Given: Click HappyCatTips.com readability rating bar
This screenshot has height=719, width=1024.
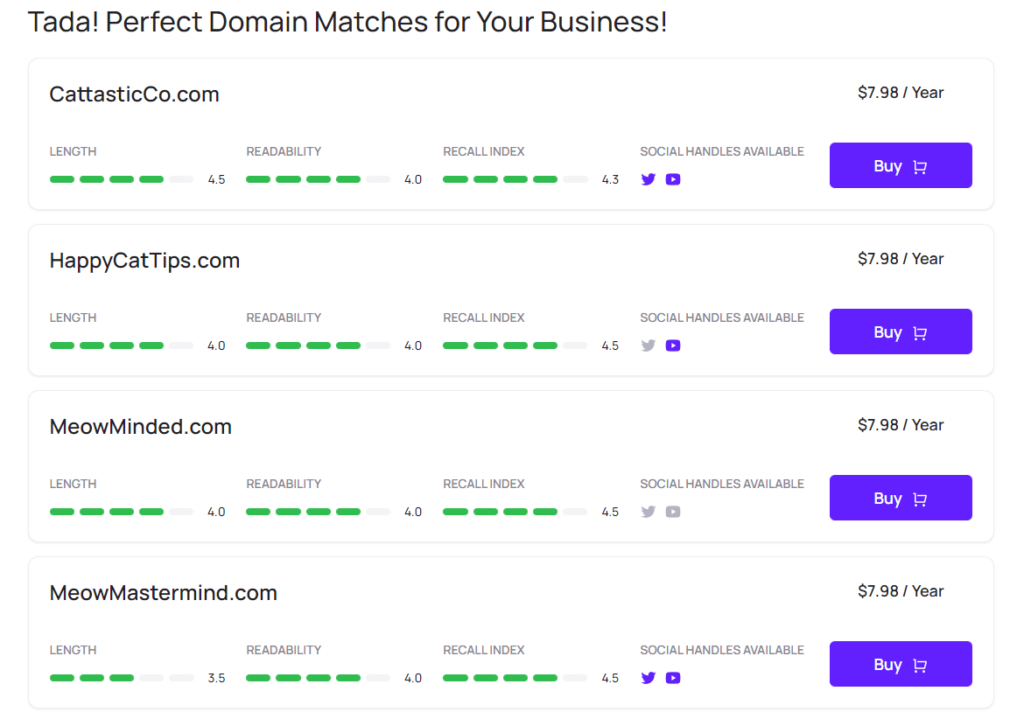Looking at the screenshot, I should pos(318,346).
